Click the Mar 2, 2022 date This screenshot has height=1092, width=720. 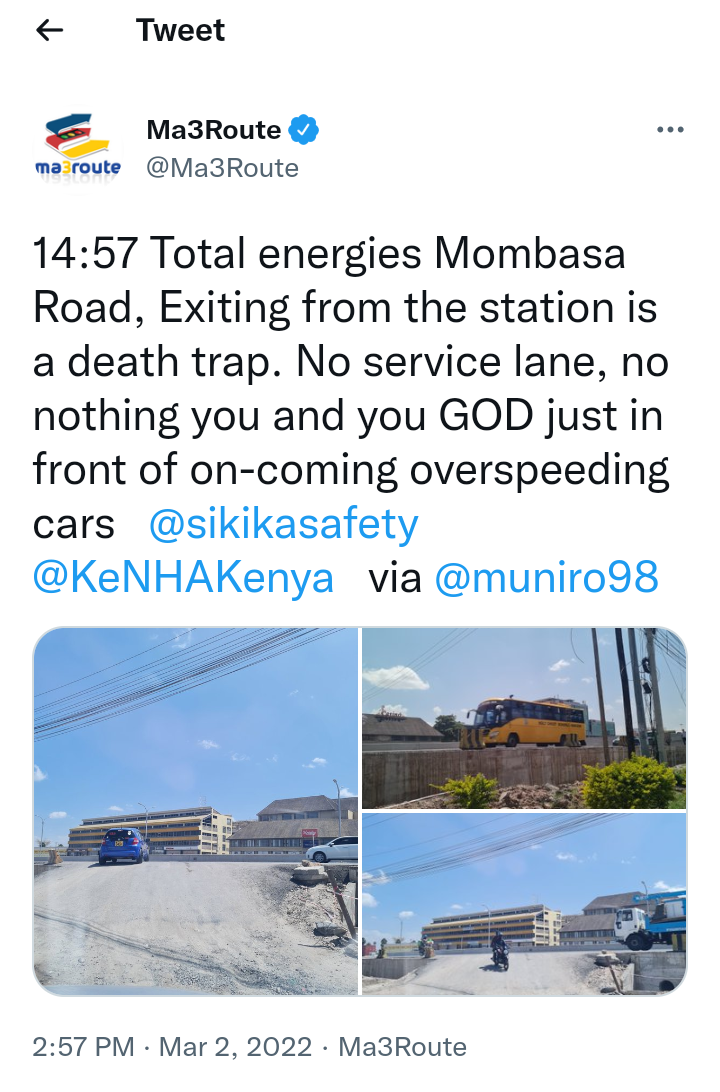235,1047
